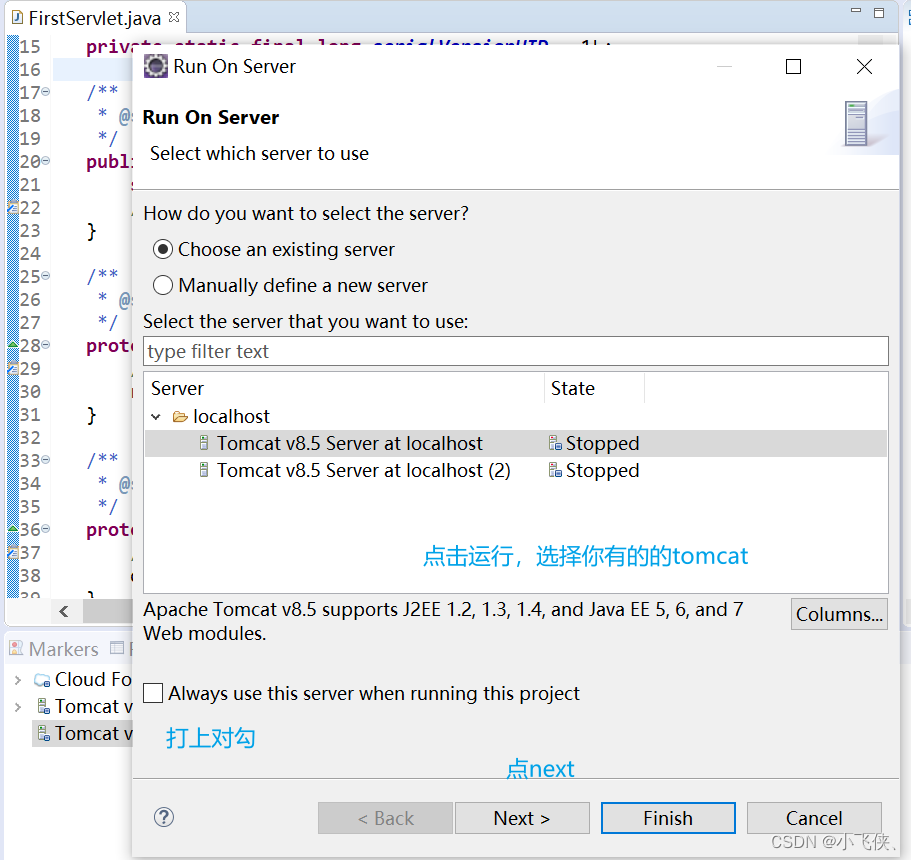The width and height of the screenshot is (911, 860).
Task: Maximize the editor pane
Action: pos(879,13)
